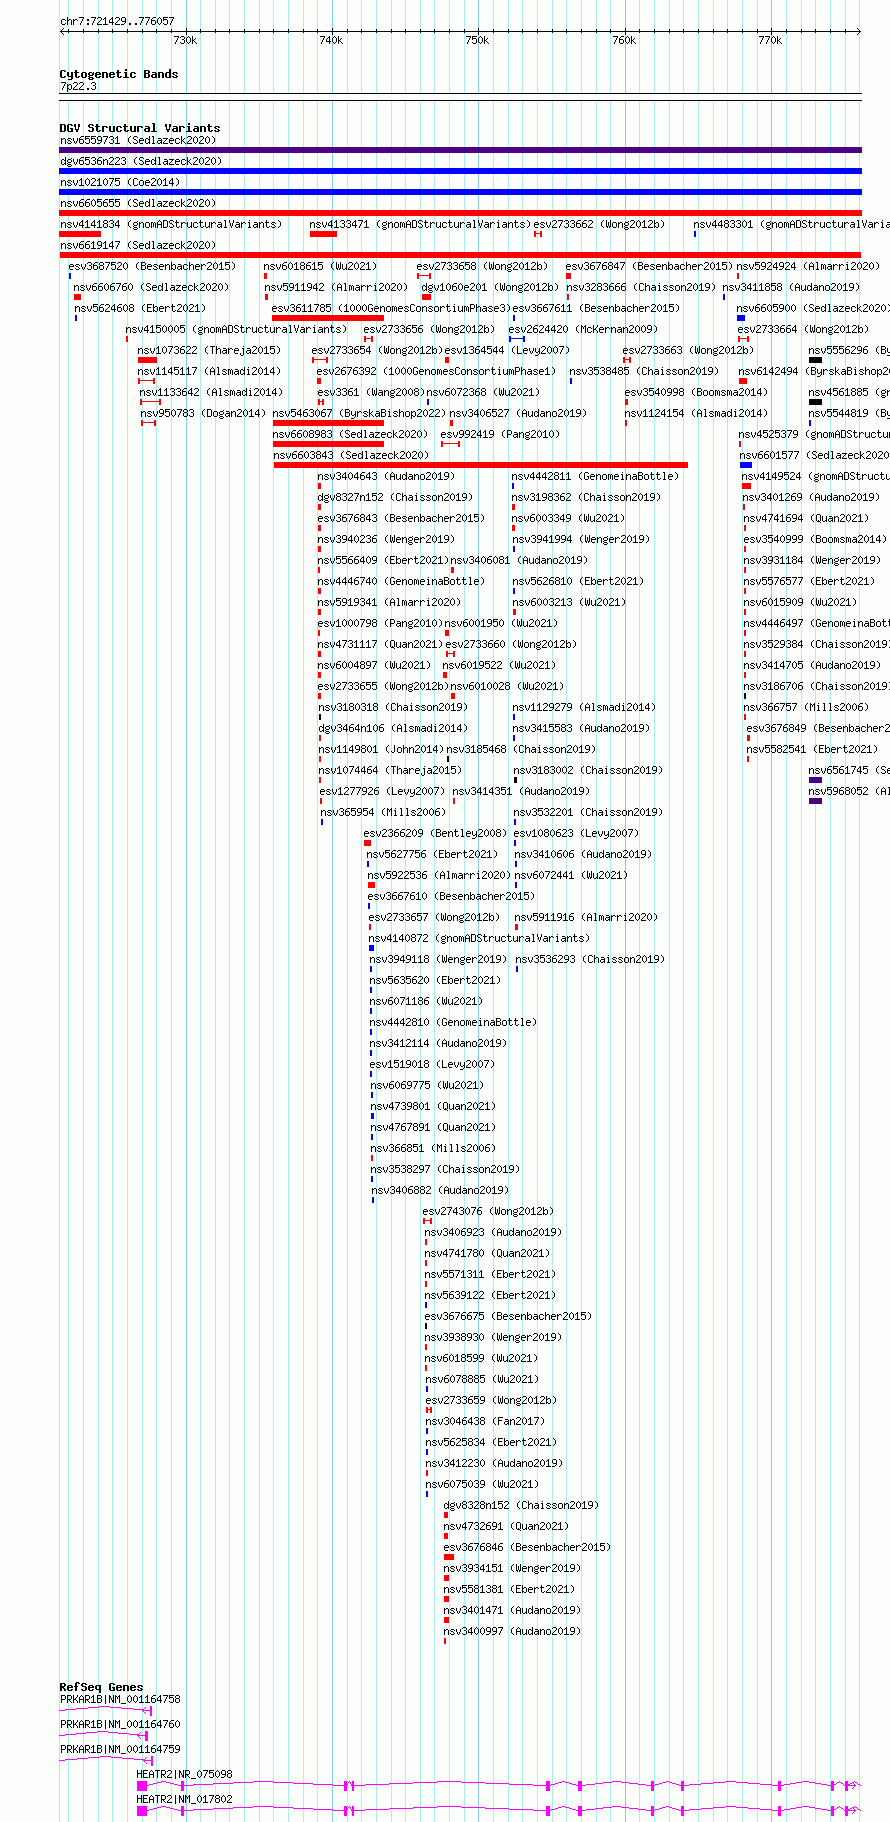Click nsv366851 (Mills2006) label
The width and height of the screenshot is (890, 1822).
point(433,1148)
